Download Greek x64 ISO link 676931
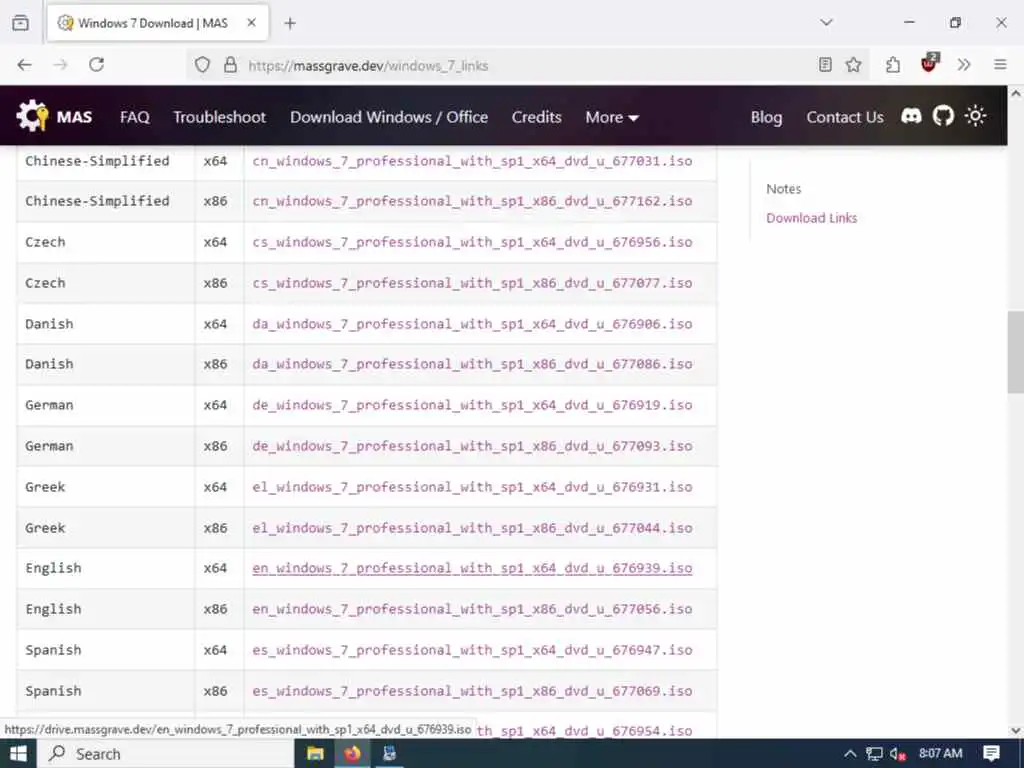The image size is (1024, 768). [x=472, y=487]
